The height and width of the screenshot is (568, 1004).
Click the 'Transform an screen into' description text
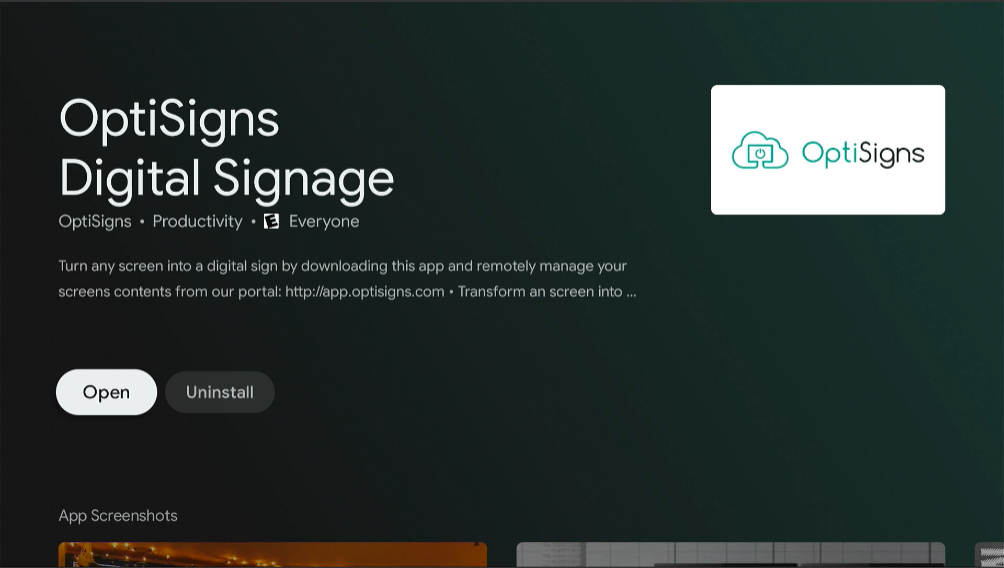click(540, 292)
